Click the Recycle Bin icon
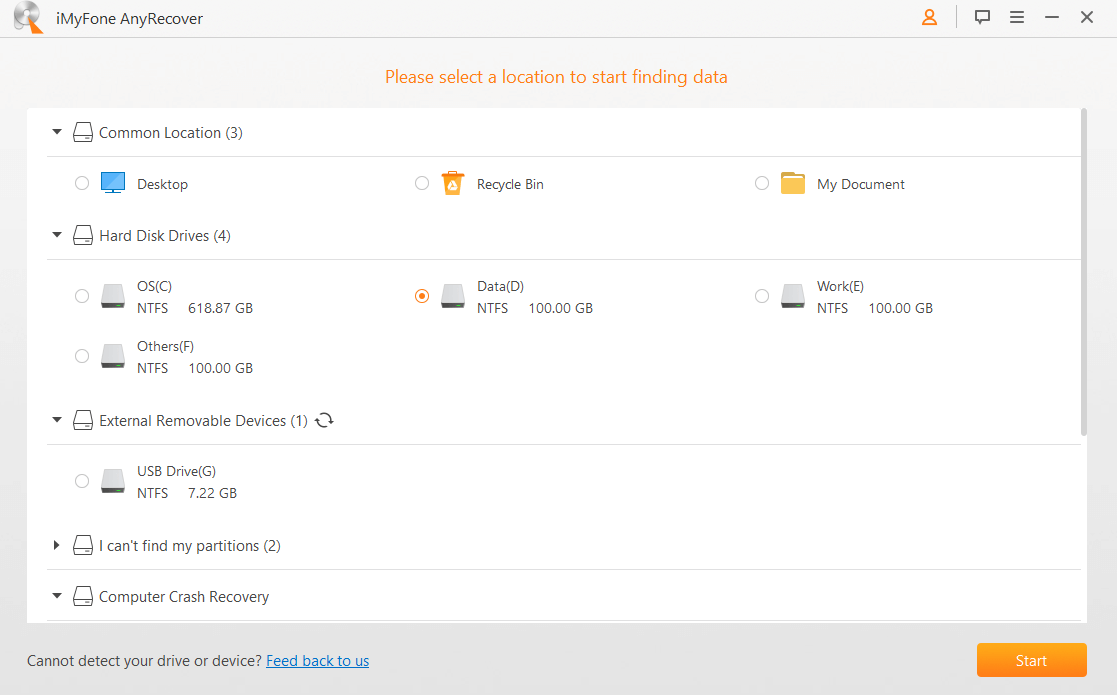The image size is (1117, 695). click(x=452, y=183)
